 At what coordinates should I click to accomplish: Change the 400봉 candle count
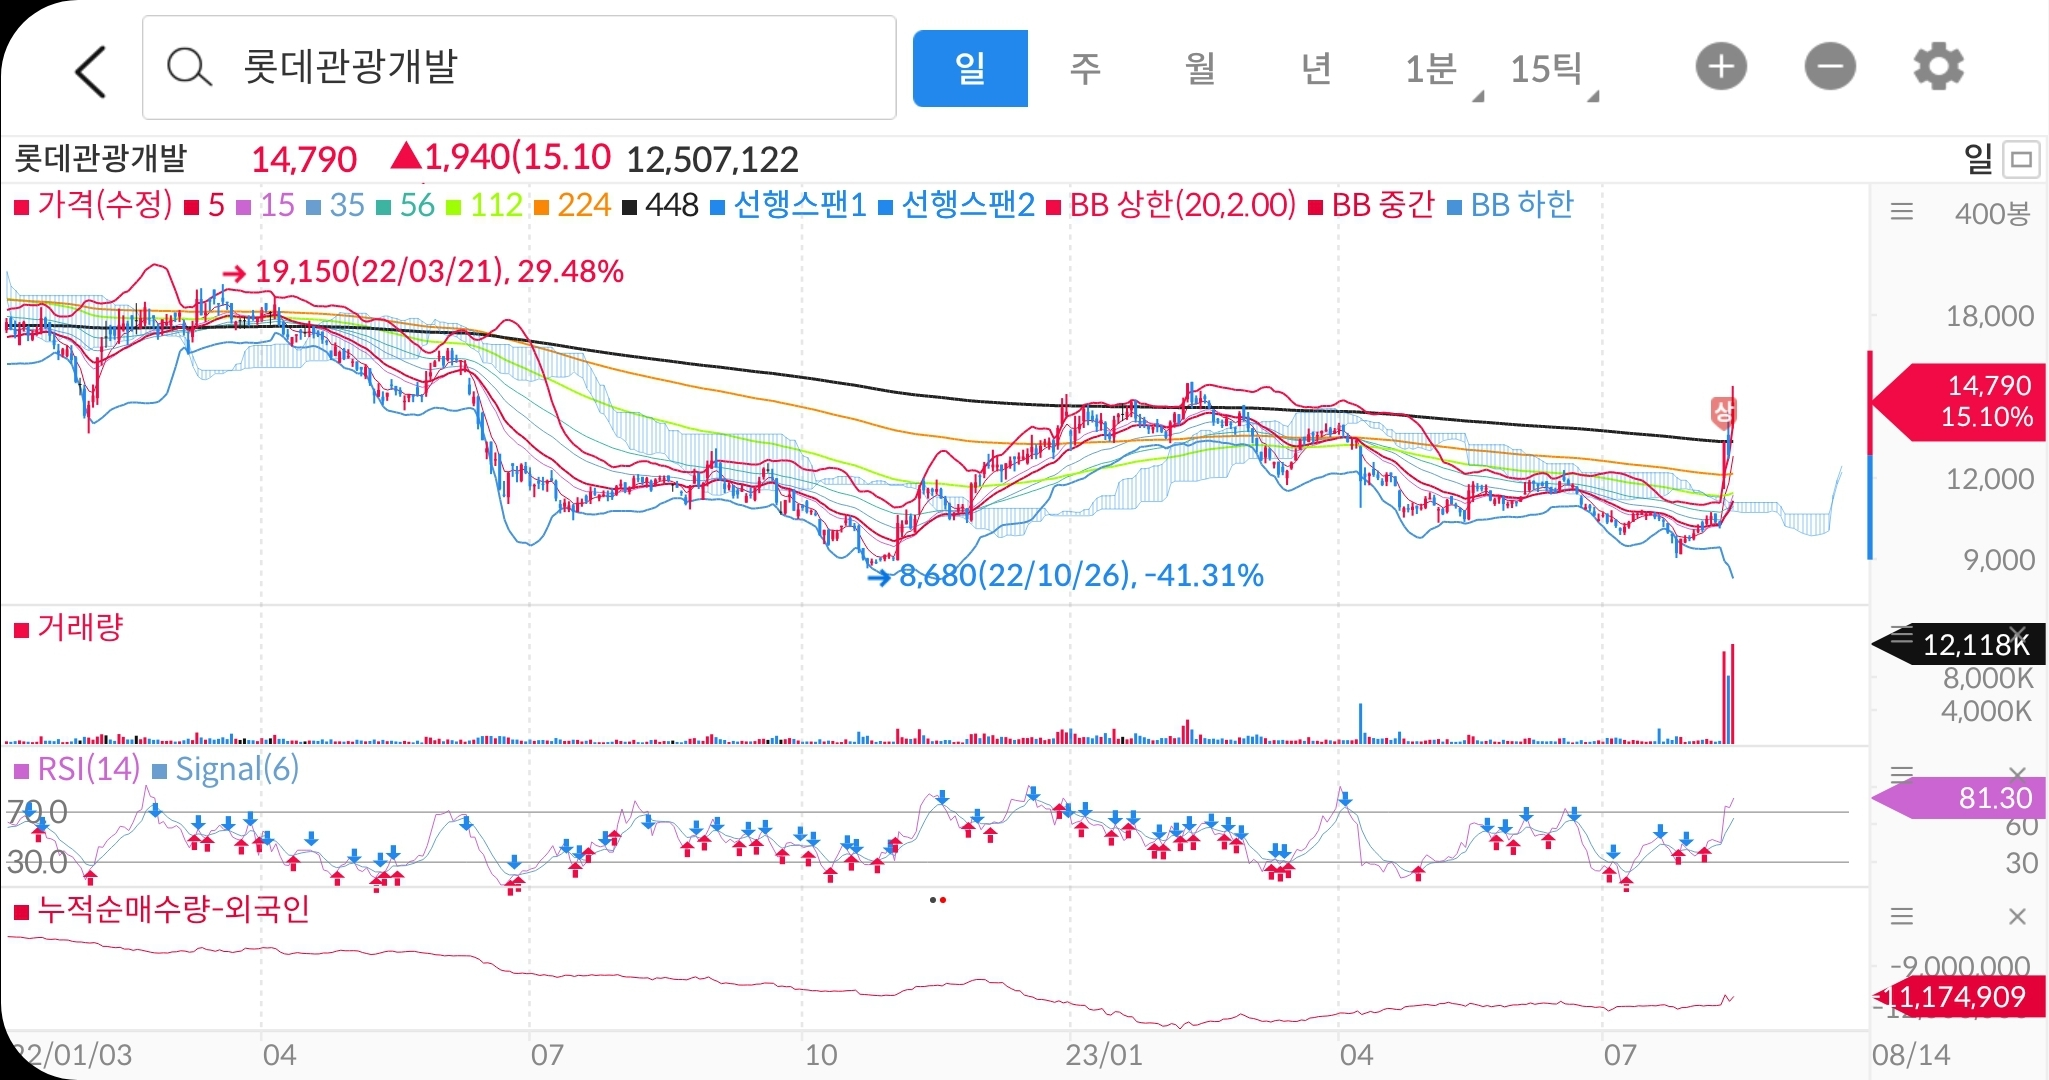click(x=1992, y=213)
